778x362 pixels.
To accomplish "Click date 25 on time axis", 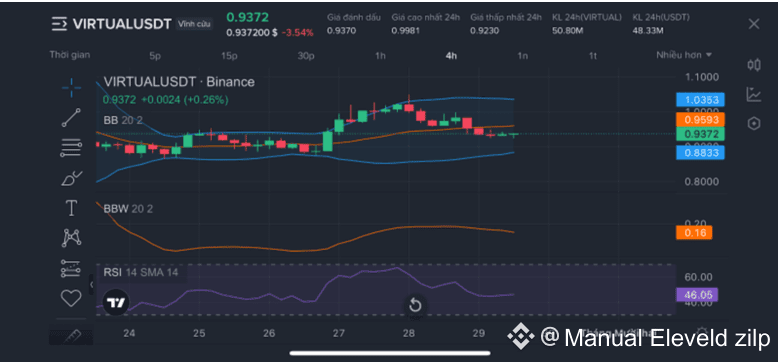I will click(x=199, y=333).
